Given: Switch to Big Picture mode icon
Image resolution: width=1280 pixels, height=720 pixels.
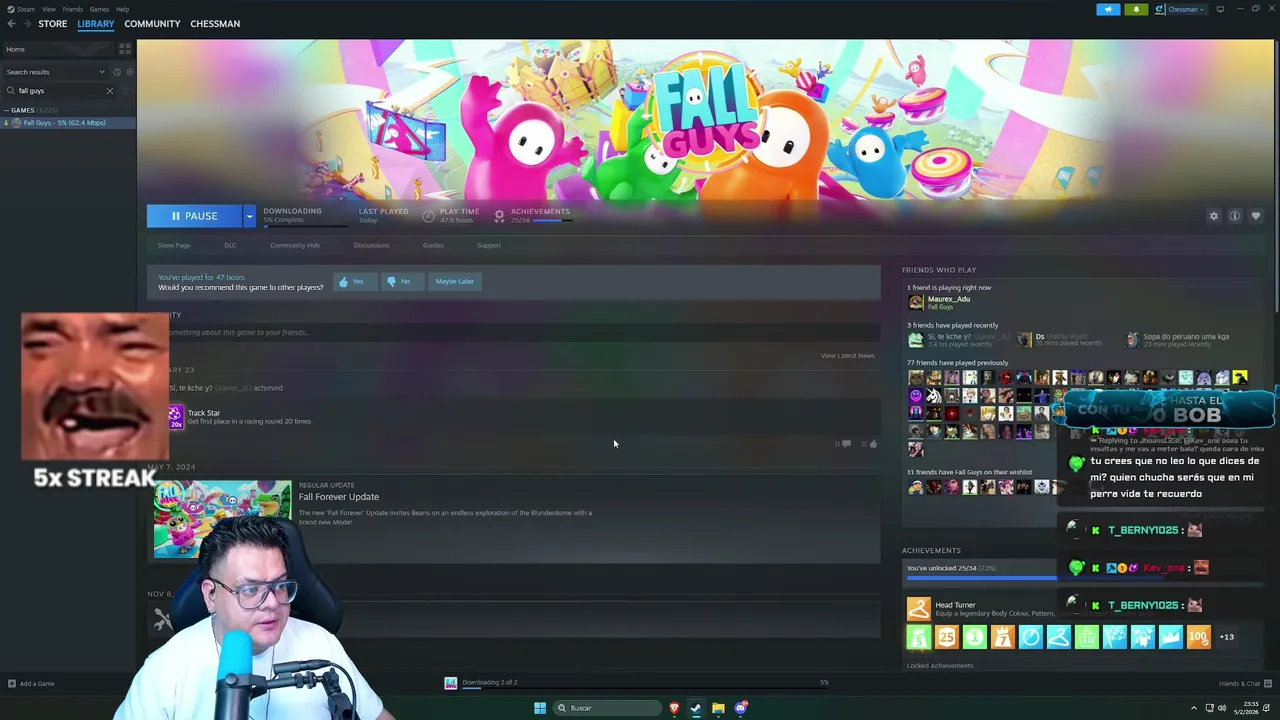Looking at the screenshot, I should [1220, 9].
